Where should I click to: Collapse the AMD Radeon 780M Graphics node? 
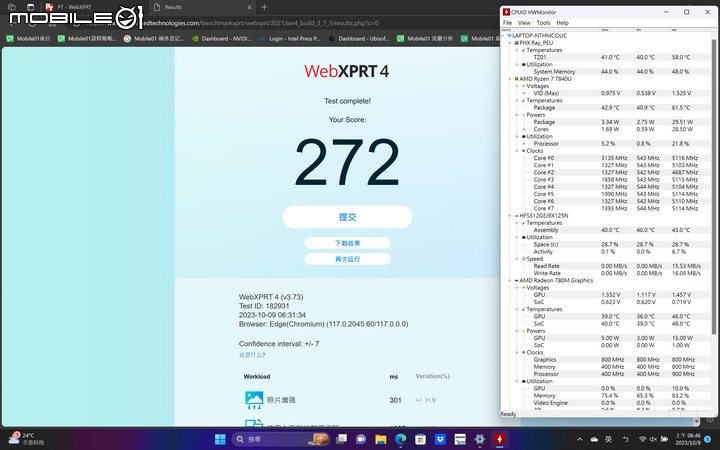click(510, 280)
